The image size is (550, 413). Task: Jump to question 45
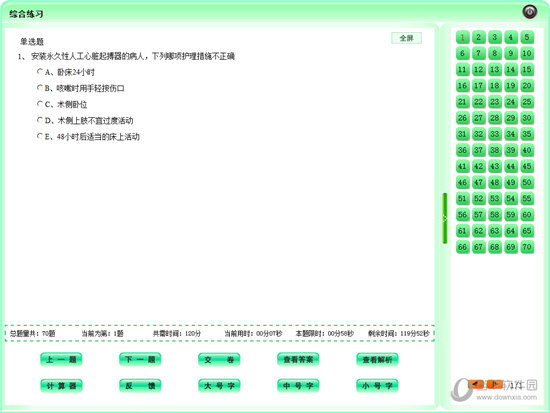tap(527, 166)
